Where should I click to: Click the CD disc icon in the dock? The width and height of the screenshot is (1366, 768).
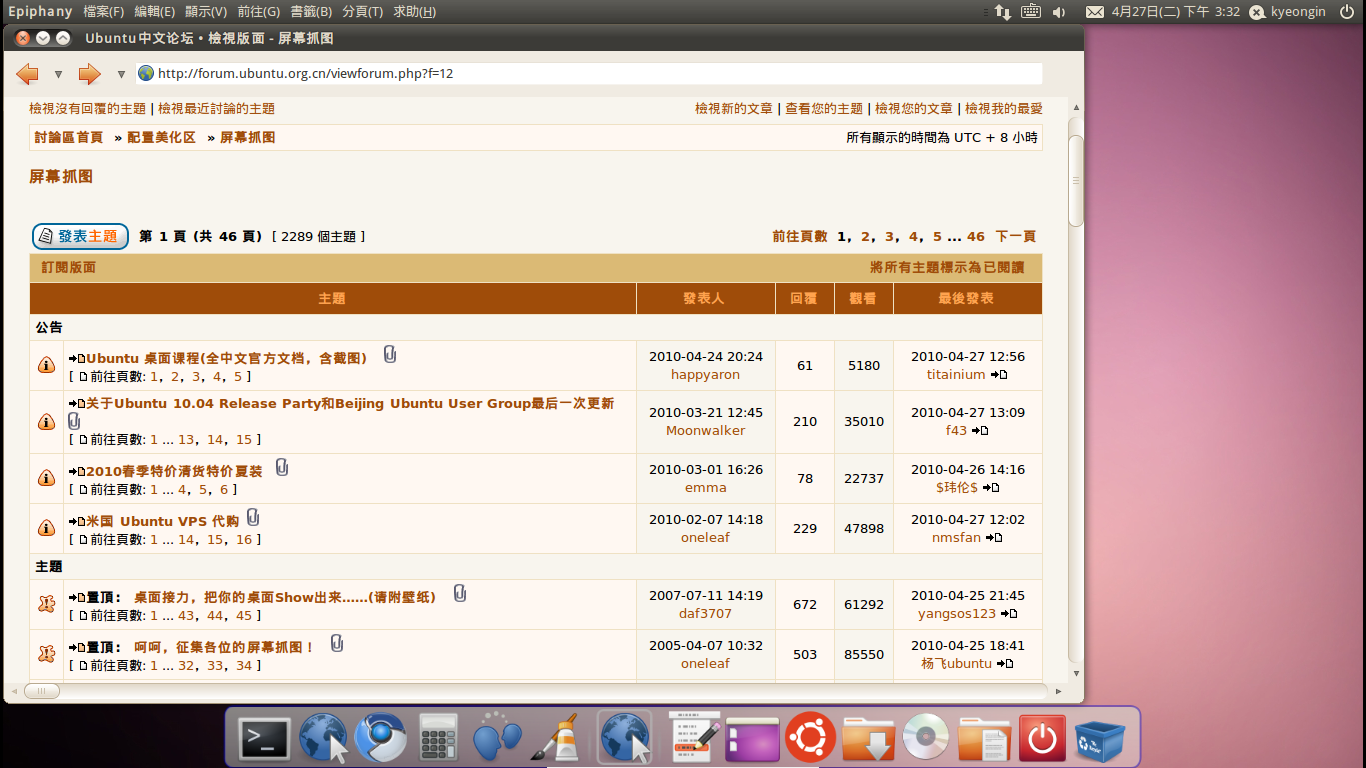[x=925, y=739]
